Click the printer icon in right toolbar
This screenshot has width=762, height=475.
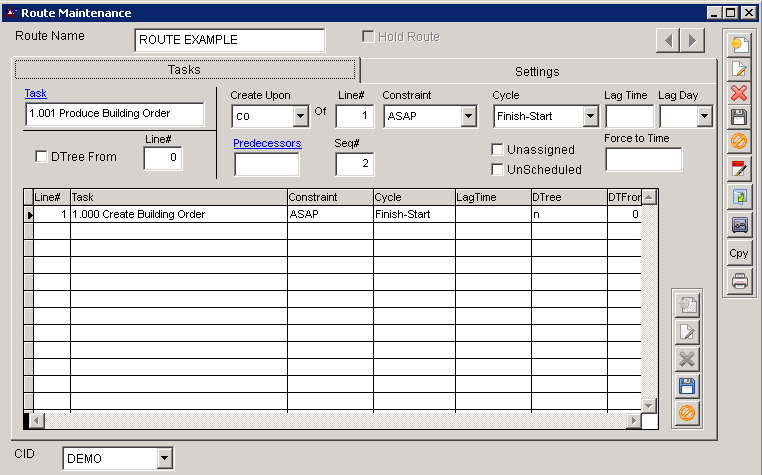click(x=739, y=281)
